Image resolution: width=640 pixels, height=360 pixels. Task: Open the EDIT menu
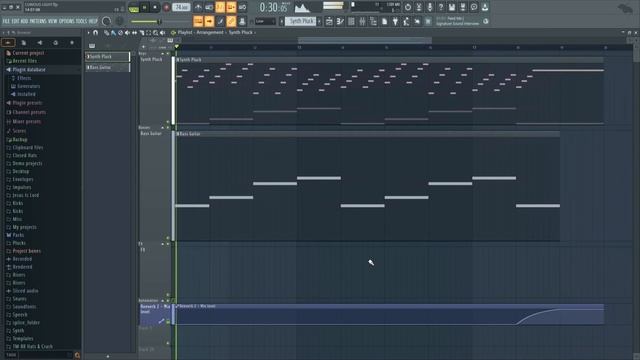point(15,21)
